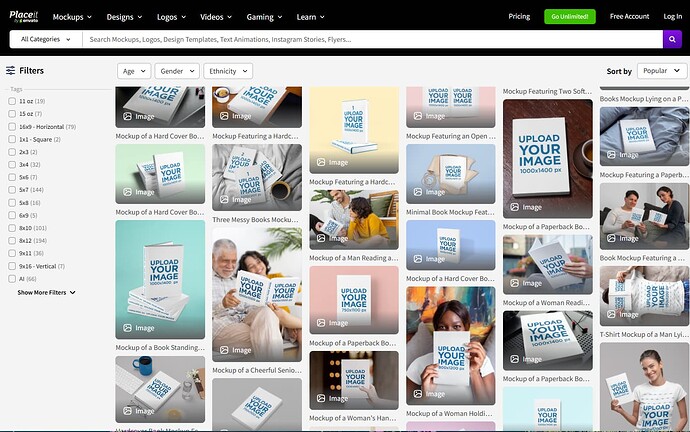
Task: Open the Pricing link
Action: (x=519, y=16)
